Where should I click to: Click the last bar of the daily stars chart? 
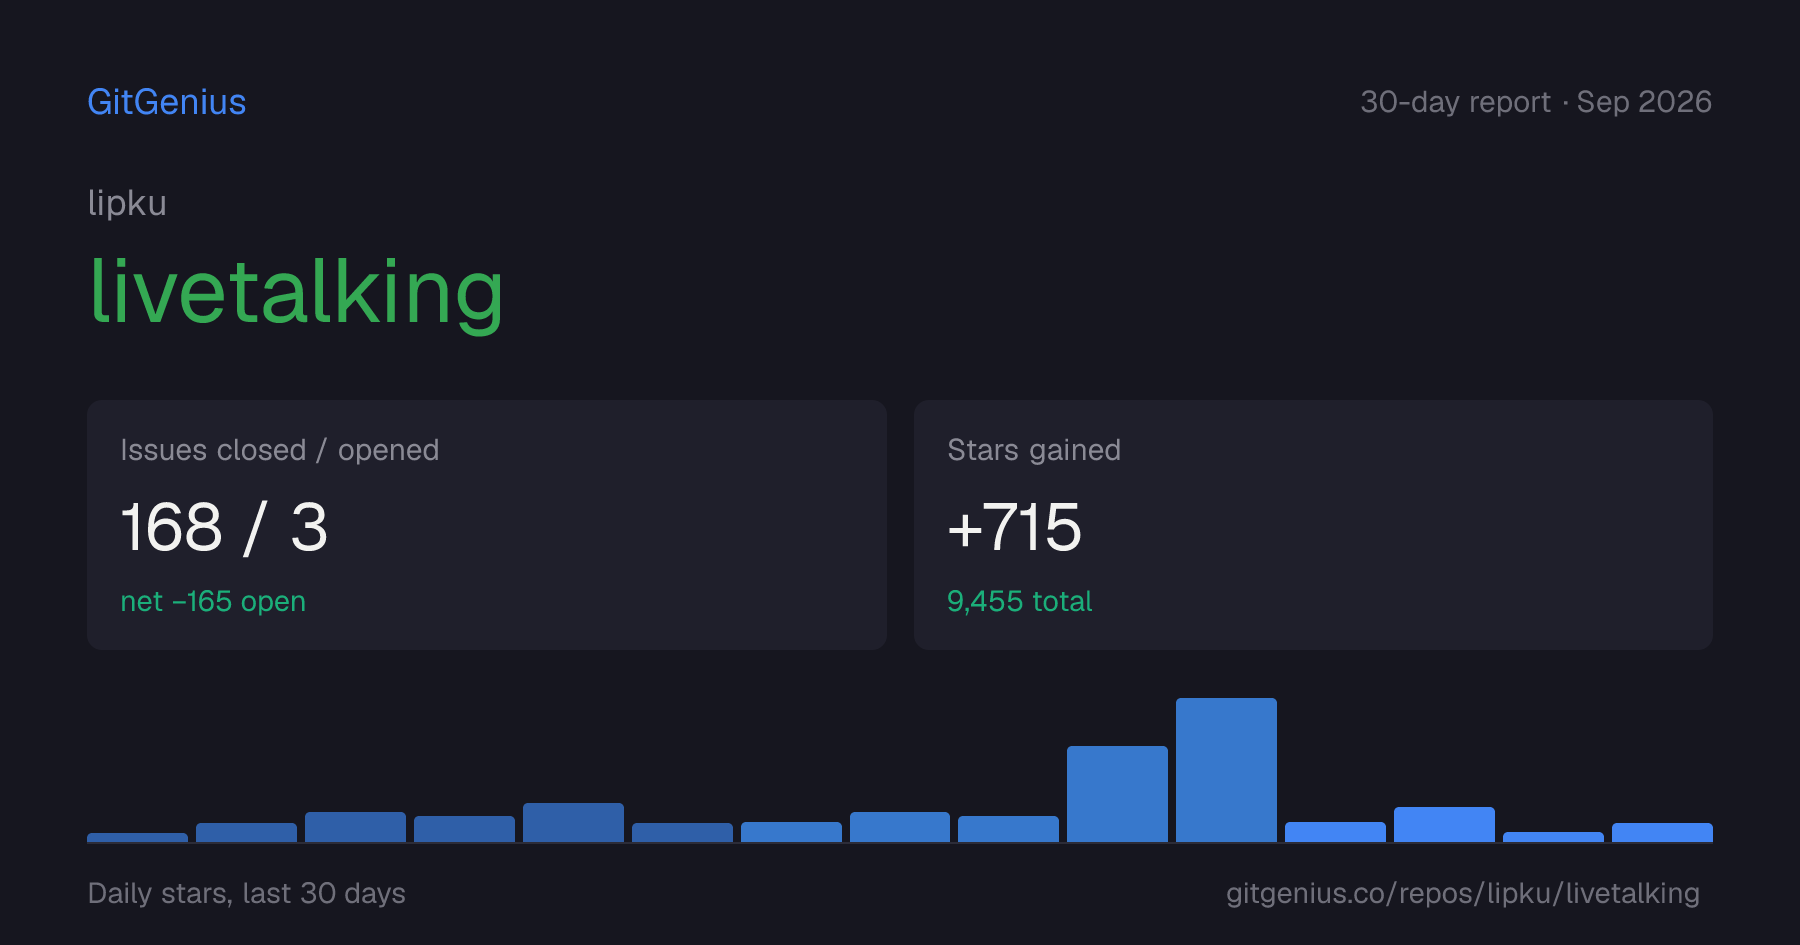tap(1662, 832)
